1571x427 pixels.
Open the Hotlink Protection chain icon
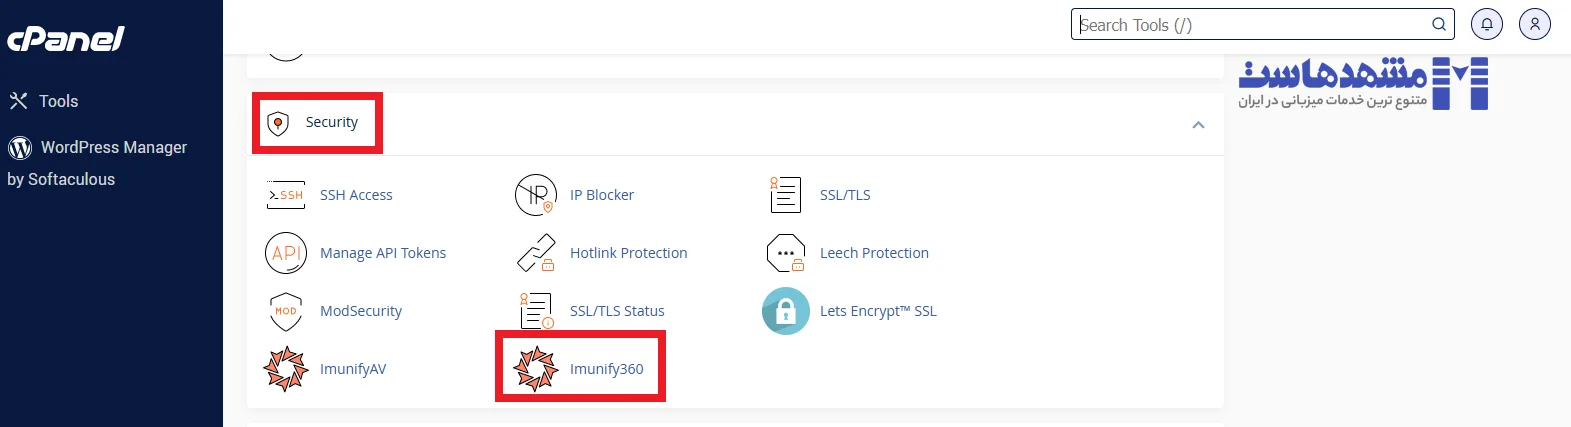tap(536, 253)
